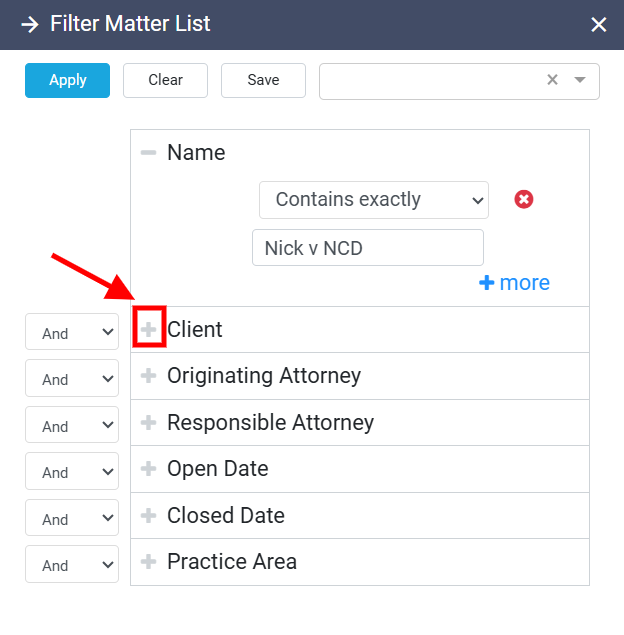The width and height of the screenshot is (624, 635).
Task: Expand the Responsible Attorney filter
Action: point(148,422)
